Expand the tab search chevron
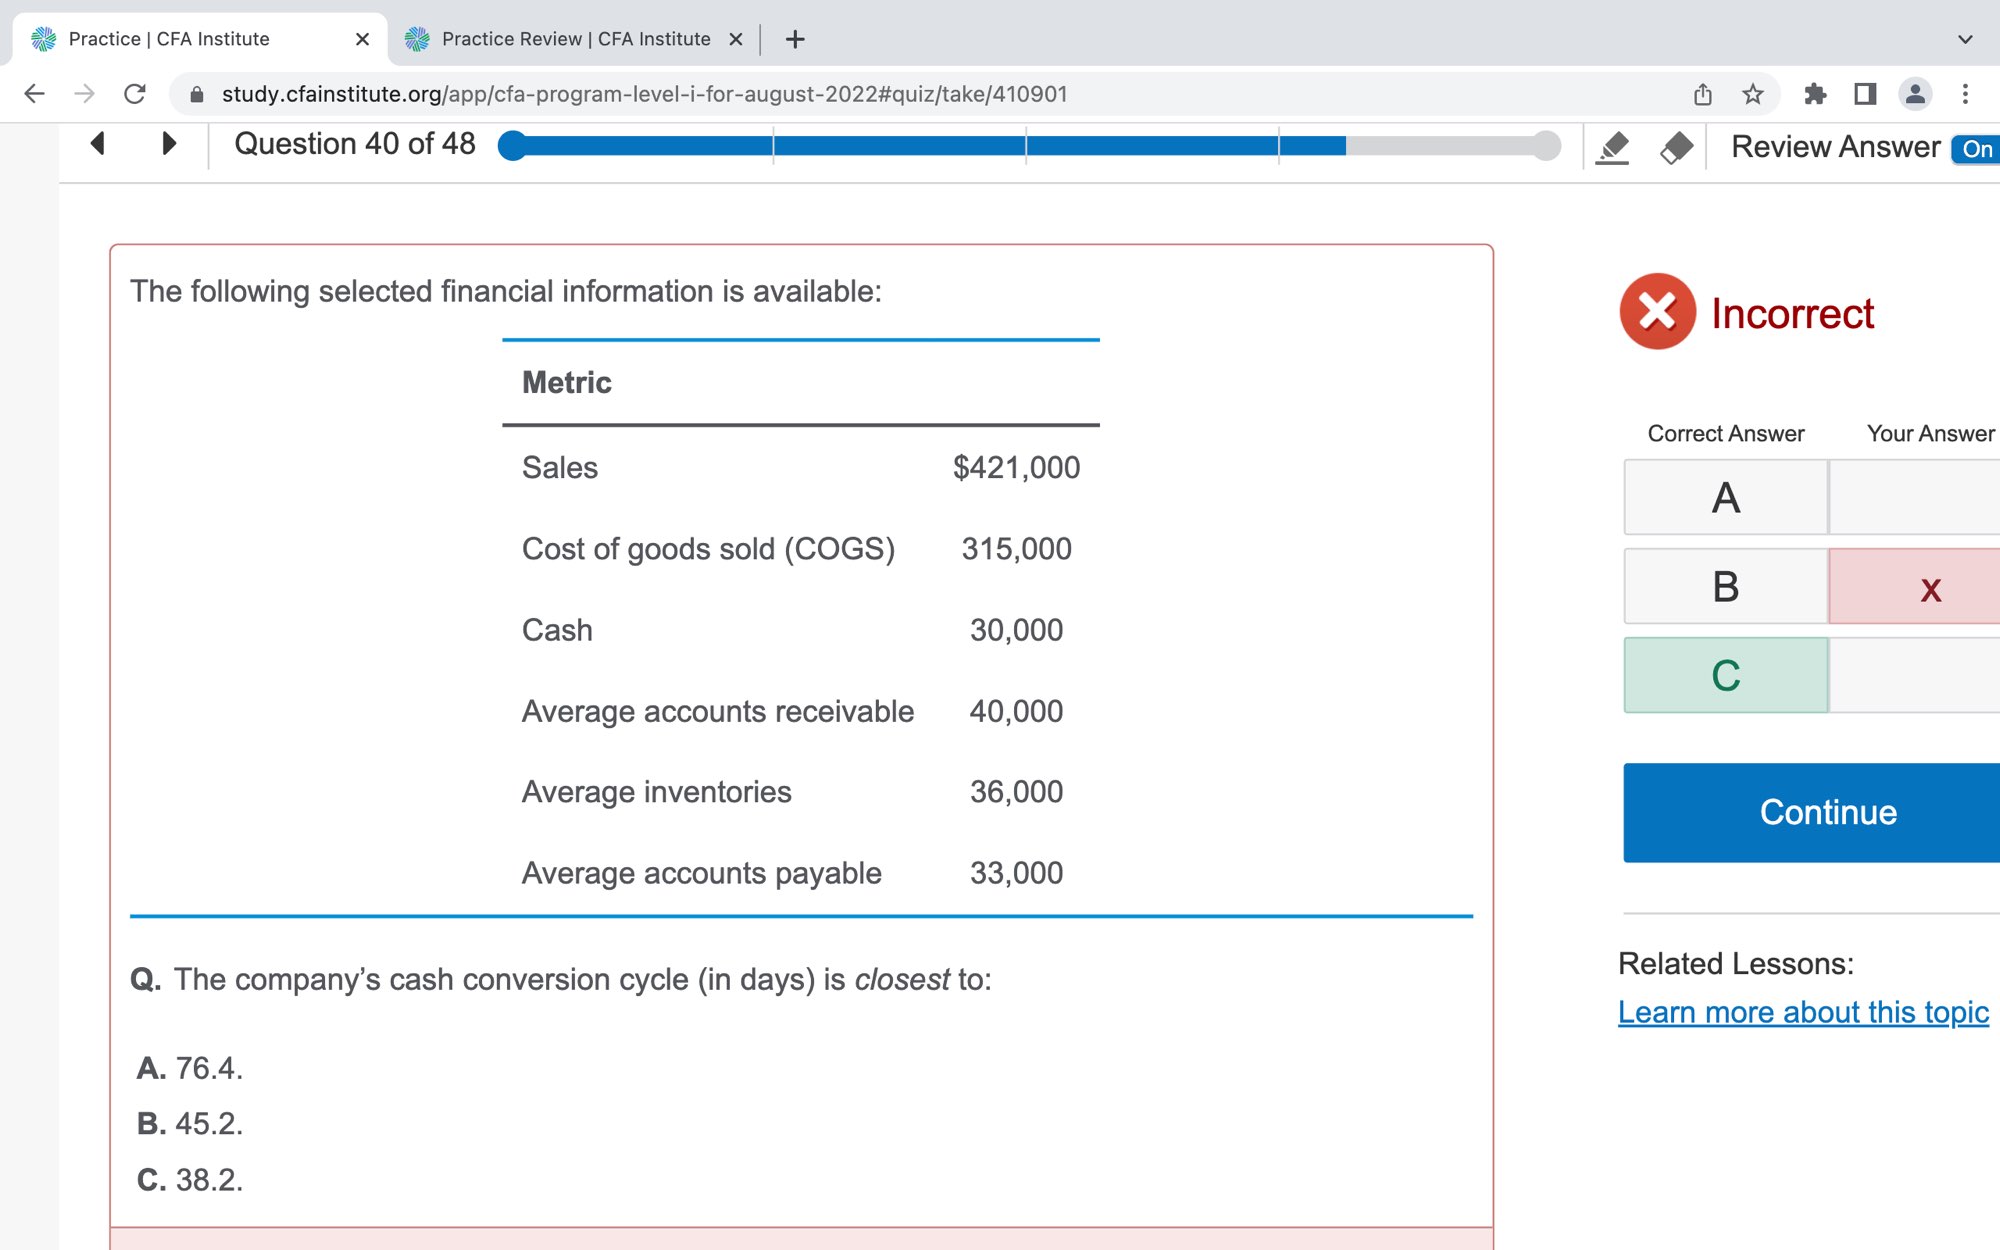 pos(1965,39)
